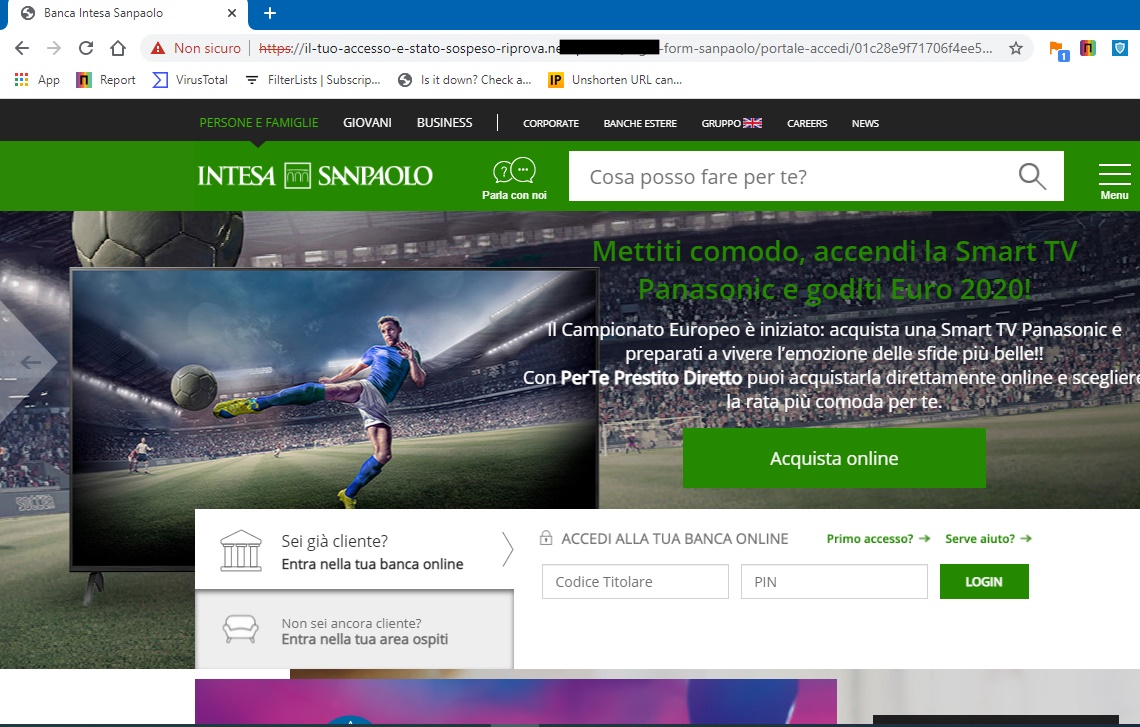Click the chevron next to Sei già cliente
The width and height of the screenshot is (1140, 727).
click(x=507, y=549)
